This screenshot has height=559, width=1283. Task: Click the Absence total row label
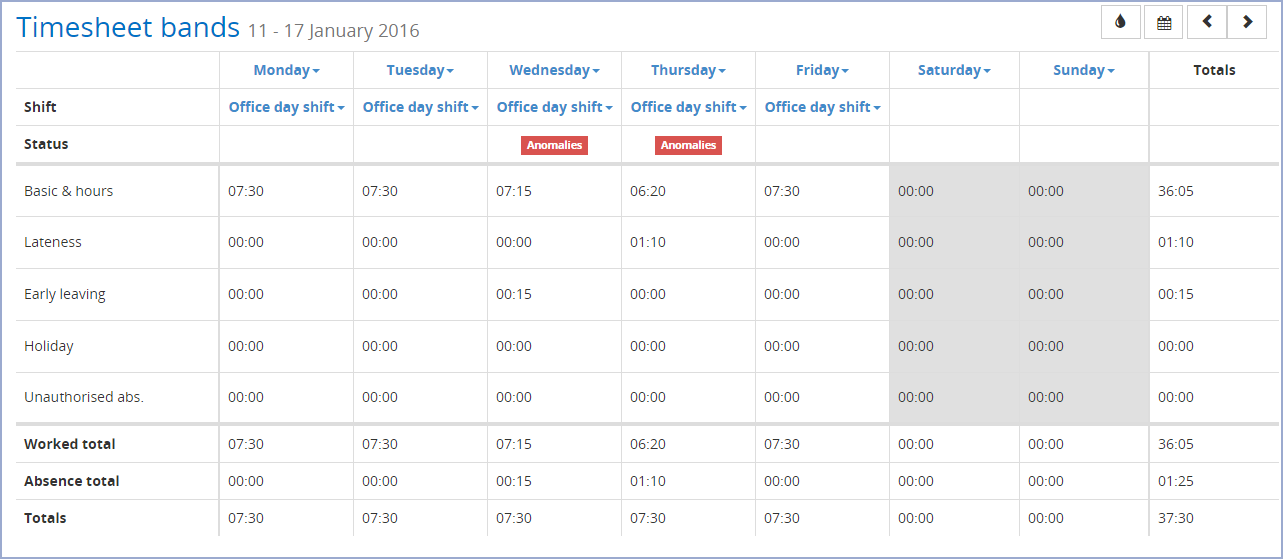[72, 481]
